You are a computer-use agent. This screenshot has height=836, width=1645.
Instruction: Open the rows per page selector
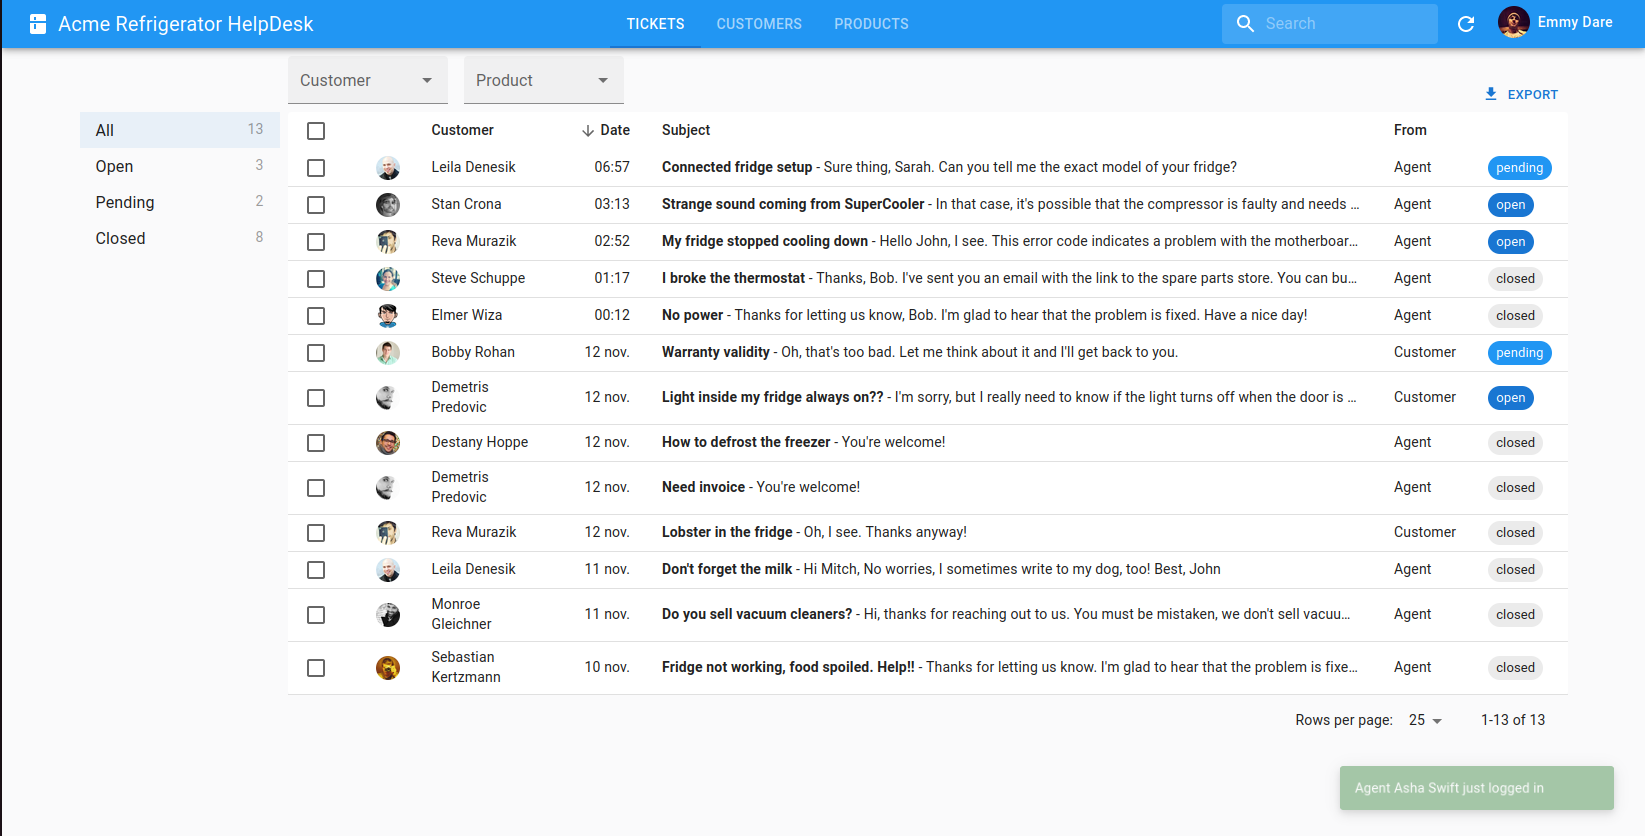tap(1425, 720)
